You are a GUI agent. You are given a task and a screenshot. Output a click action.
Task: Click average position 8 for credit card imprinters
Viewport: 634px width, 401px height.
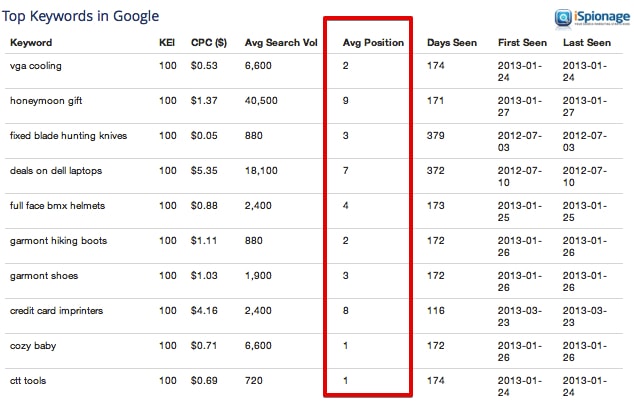[x=345, y=311]
